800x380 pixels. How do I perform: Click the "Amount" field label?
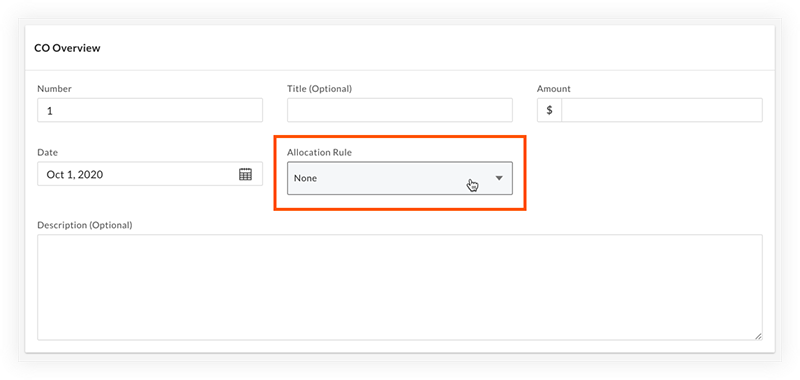554,89
